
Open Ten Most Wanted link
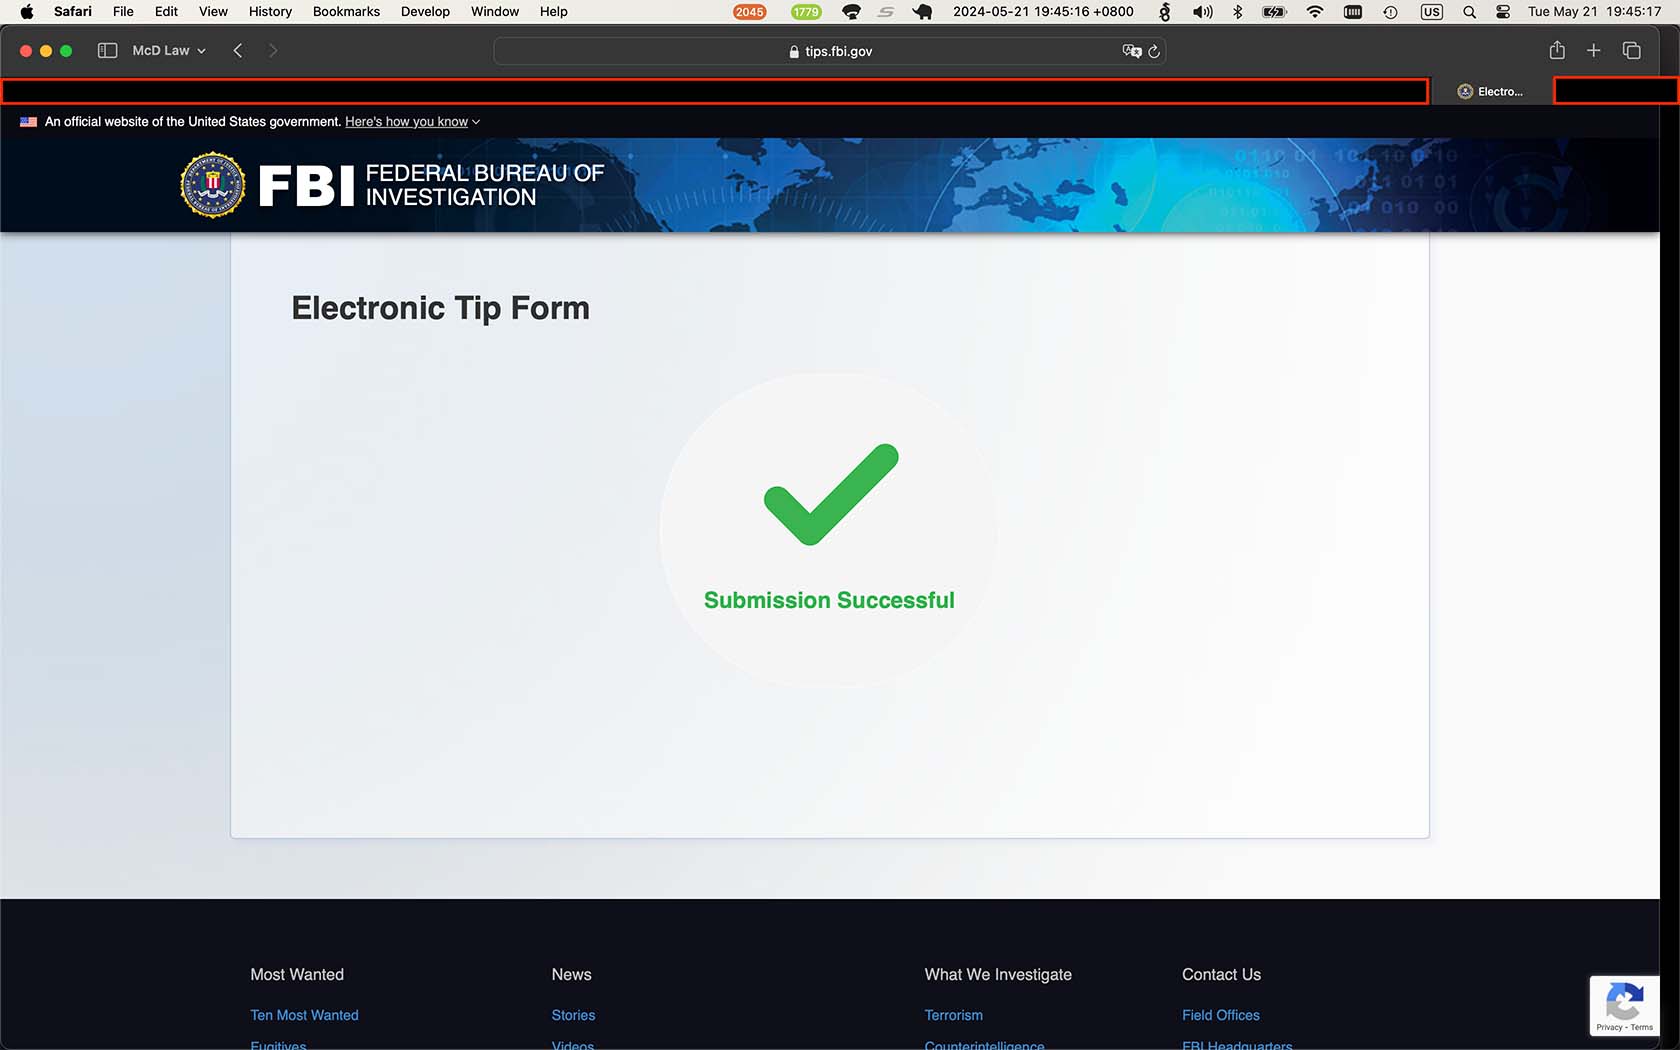coord(304,1015)
